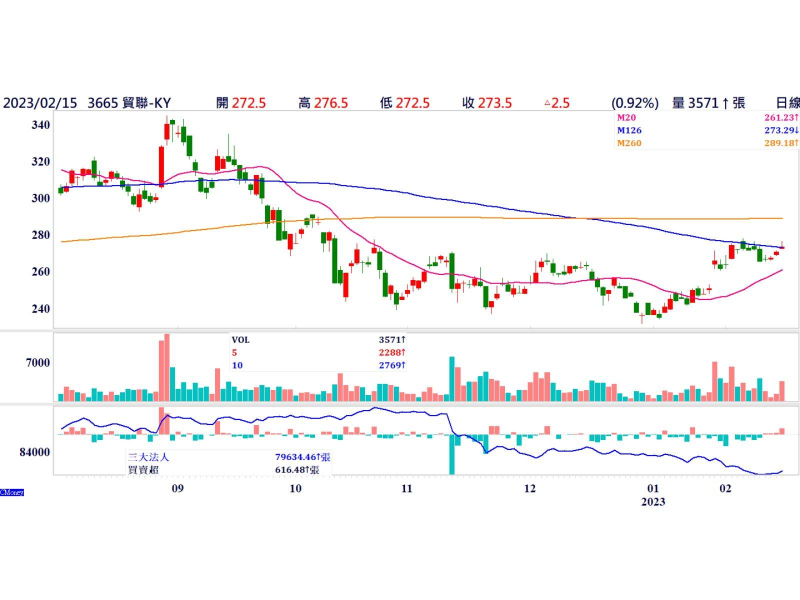Click the opening price 272.5
This screenshot has height=600, width=800.
[249, 103]
